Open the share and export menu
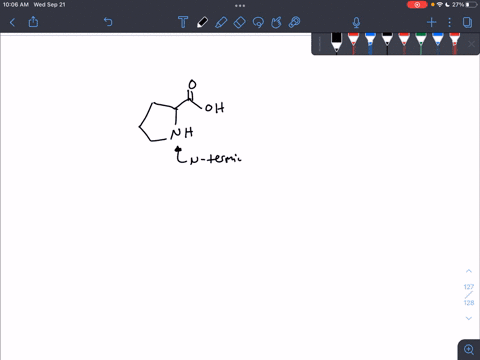 33,22
